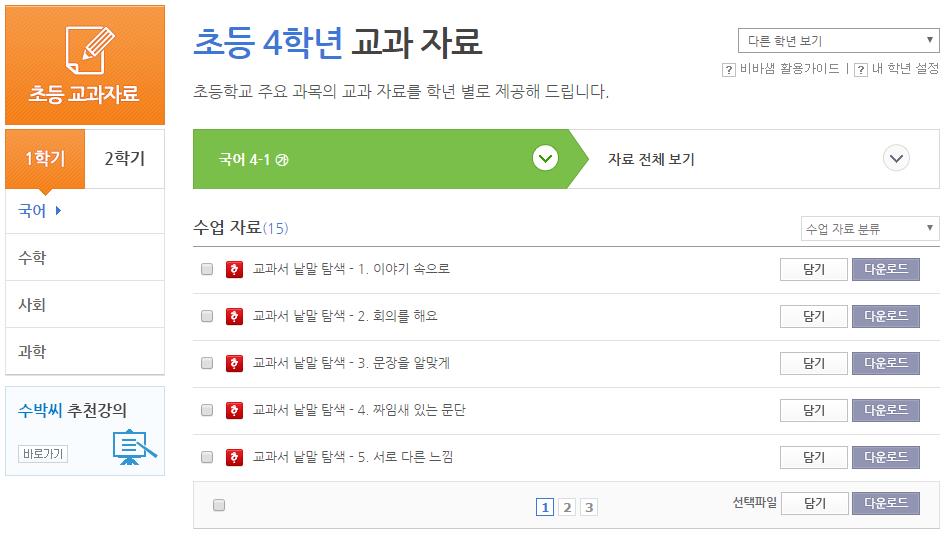952x540 pixels.
Task: Click 바로가기 under 수박씨 추천강의
Action: coord(42,454)
